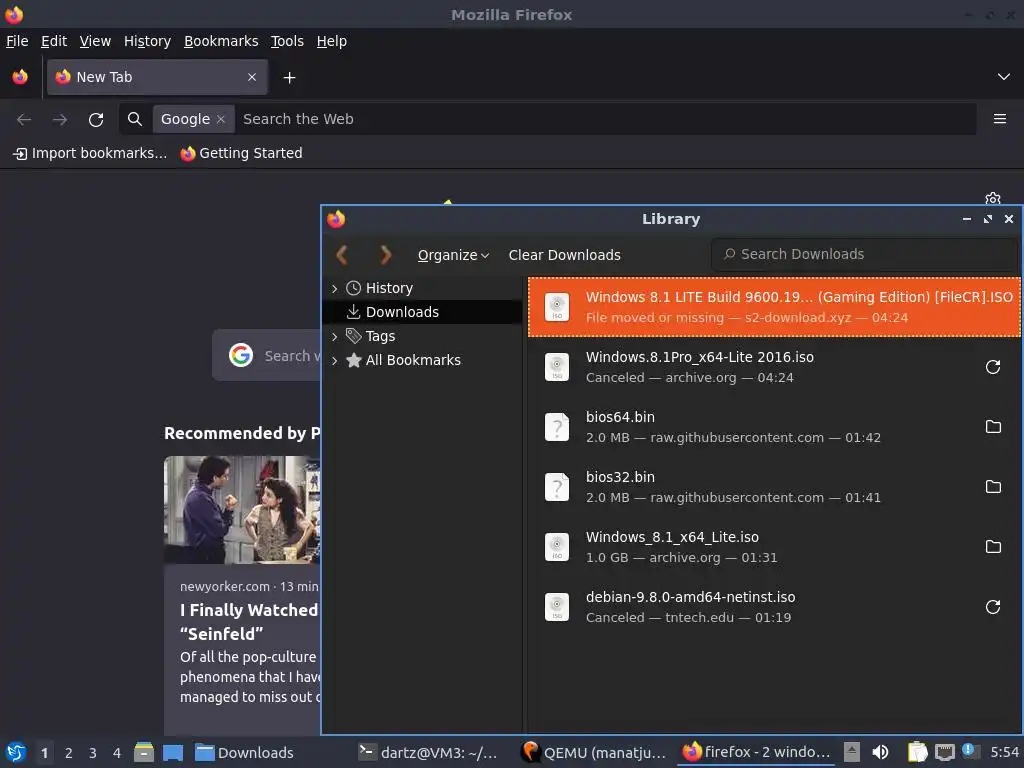Click the new tab personalize gear icon

click(x=993, y=199)
